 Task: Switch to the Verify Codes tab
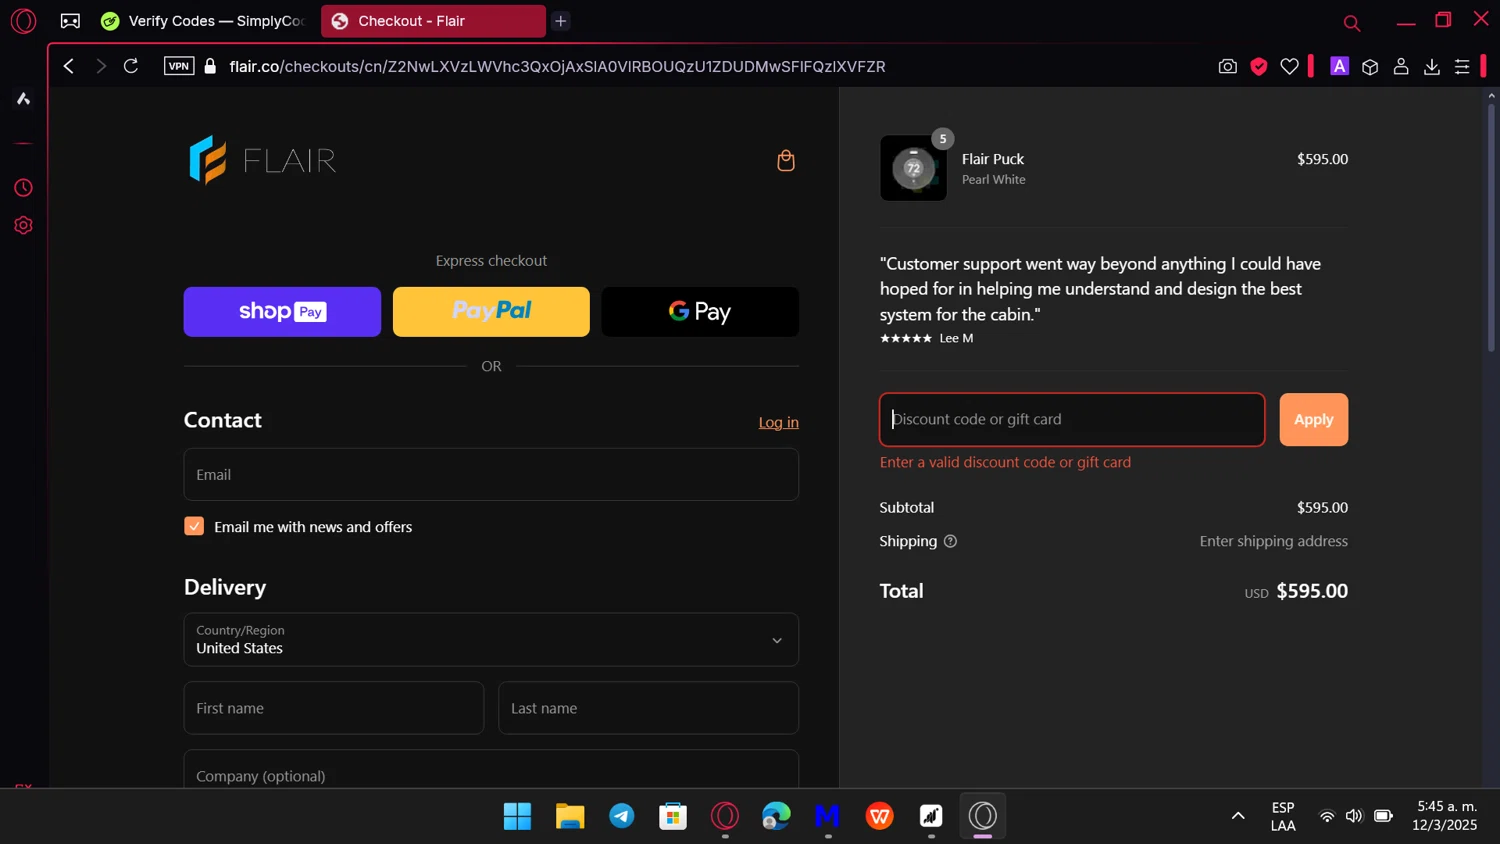(205, 21)
